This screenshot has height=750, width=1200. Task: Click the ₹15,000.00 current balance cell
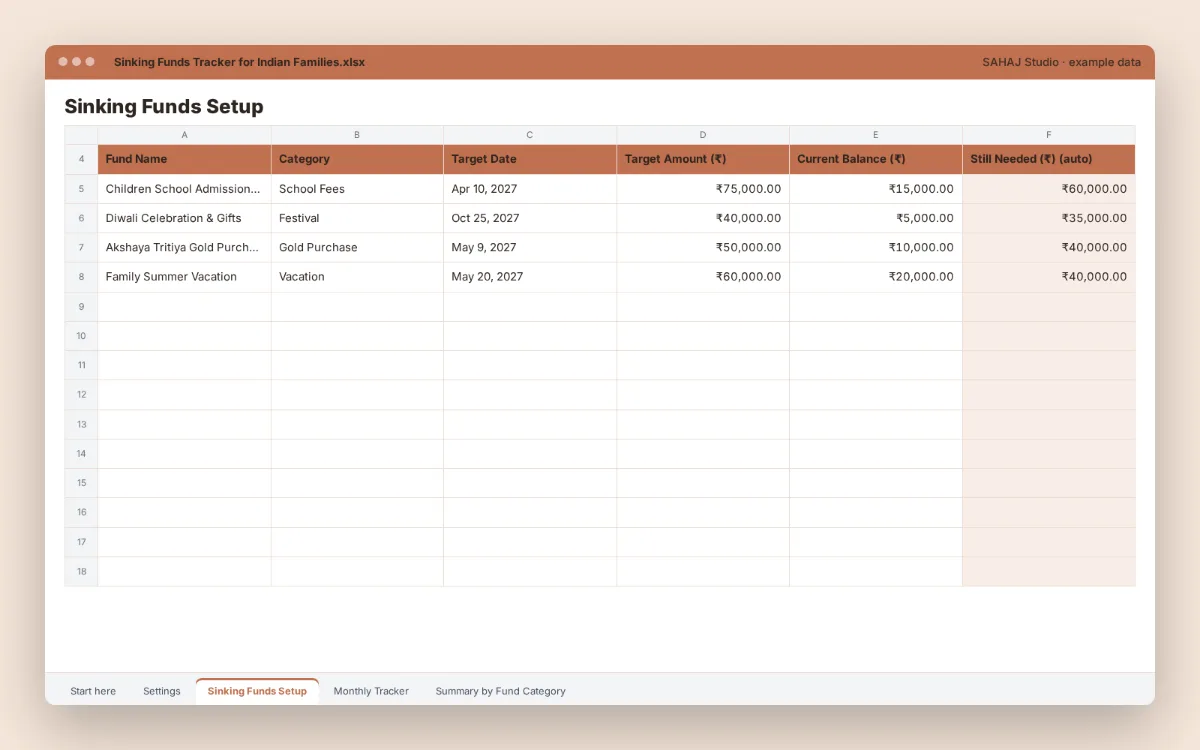point(876,189)
